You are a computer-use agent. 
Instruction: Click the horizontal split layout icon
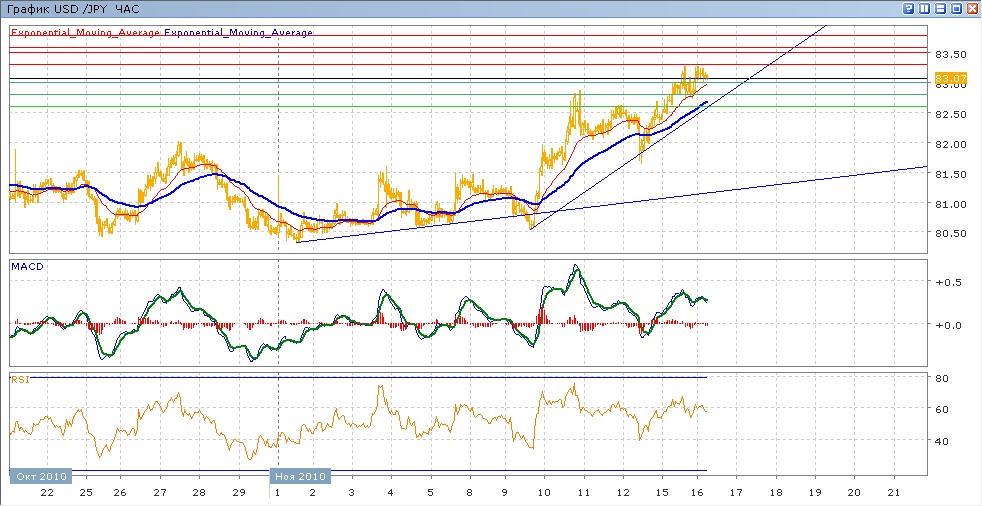click(940, 8)
